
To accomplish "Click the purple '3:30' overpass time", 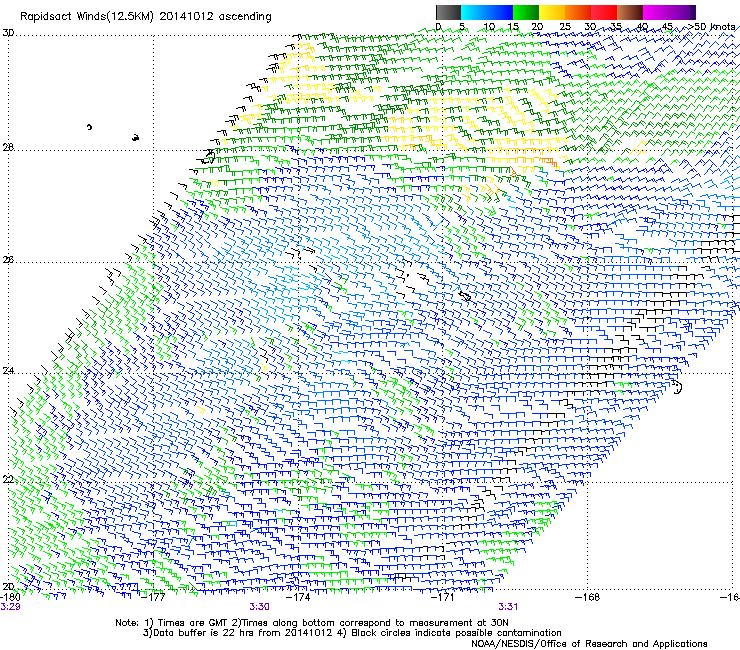I will coord(259,607).
